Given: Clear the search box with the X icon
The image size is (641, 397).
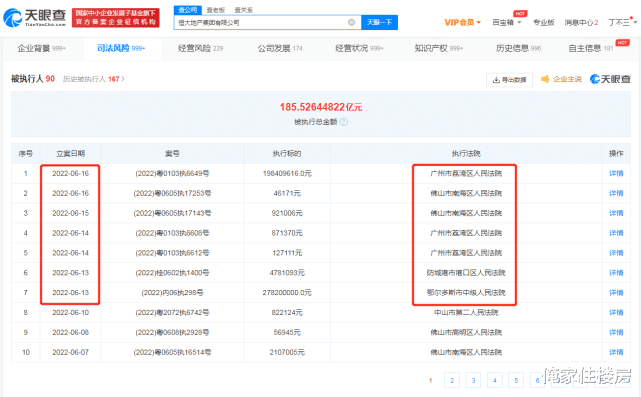Looking at the screenshot, I should coord(351,22).
